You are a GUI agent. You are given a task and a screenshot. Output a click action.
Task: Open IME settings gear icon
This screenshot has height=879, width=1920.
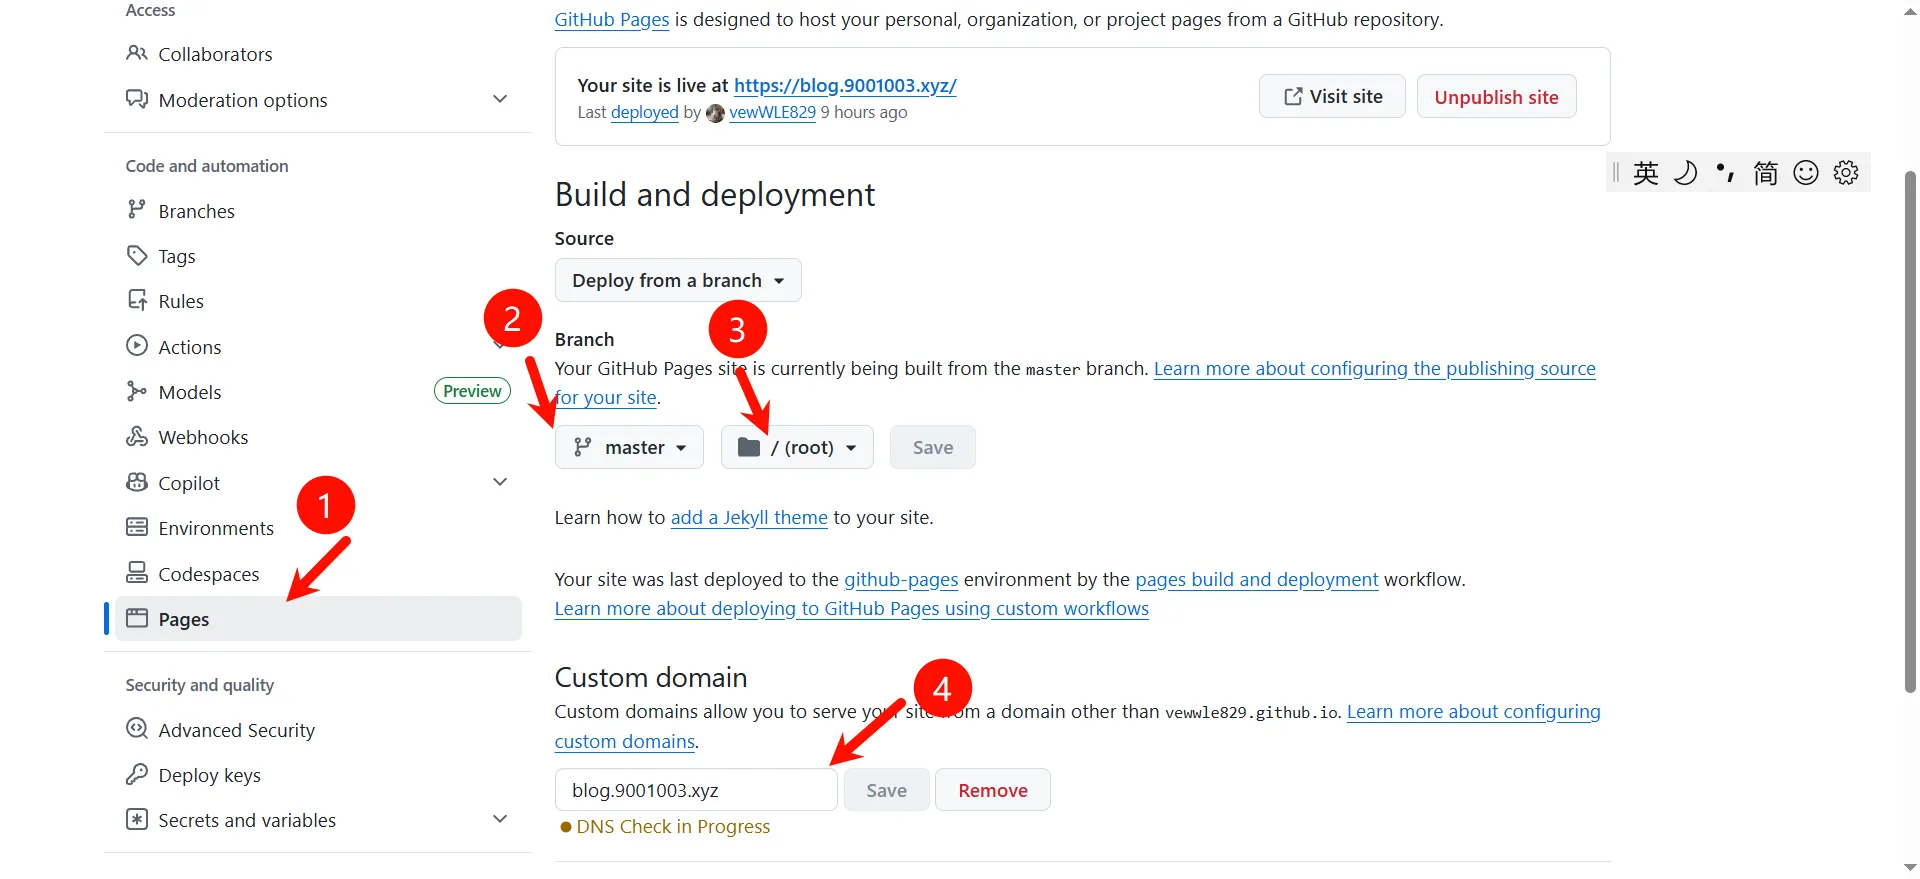click(x=1846, y=173)
